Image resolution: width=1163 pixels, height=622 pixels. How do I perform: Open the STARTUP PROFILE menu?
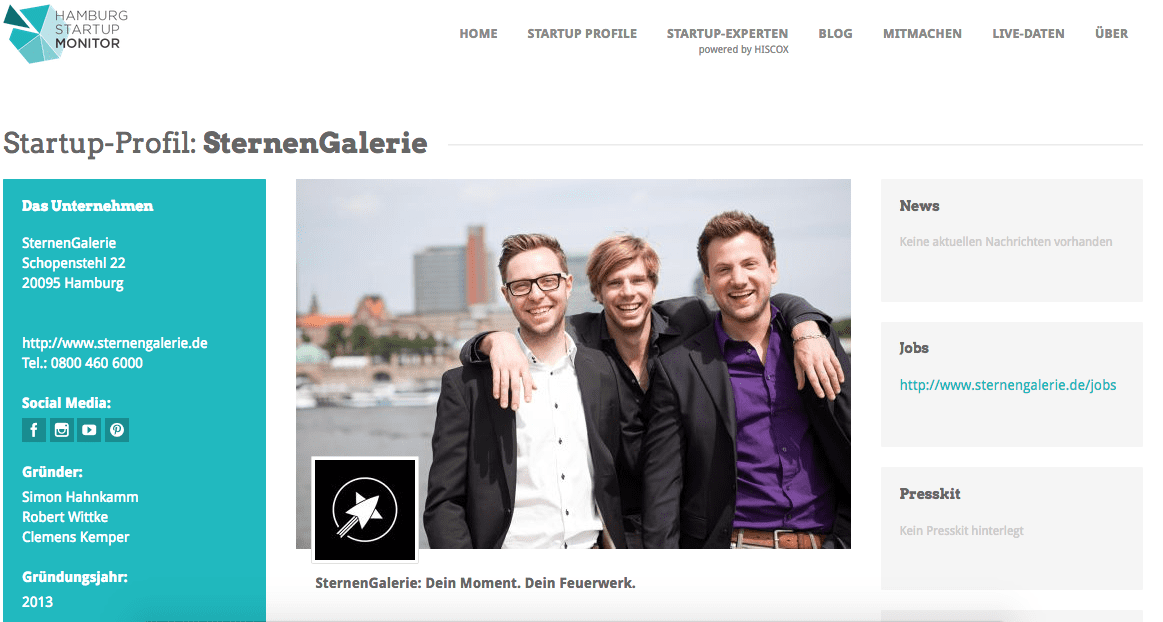pyautogui.click(x=582, y=33)
